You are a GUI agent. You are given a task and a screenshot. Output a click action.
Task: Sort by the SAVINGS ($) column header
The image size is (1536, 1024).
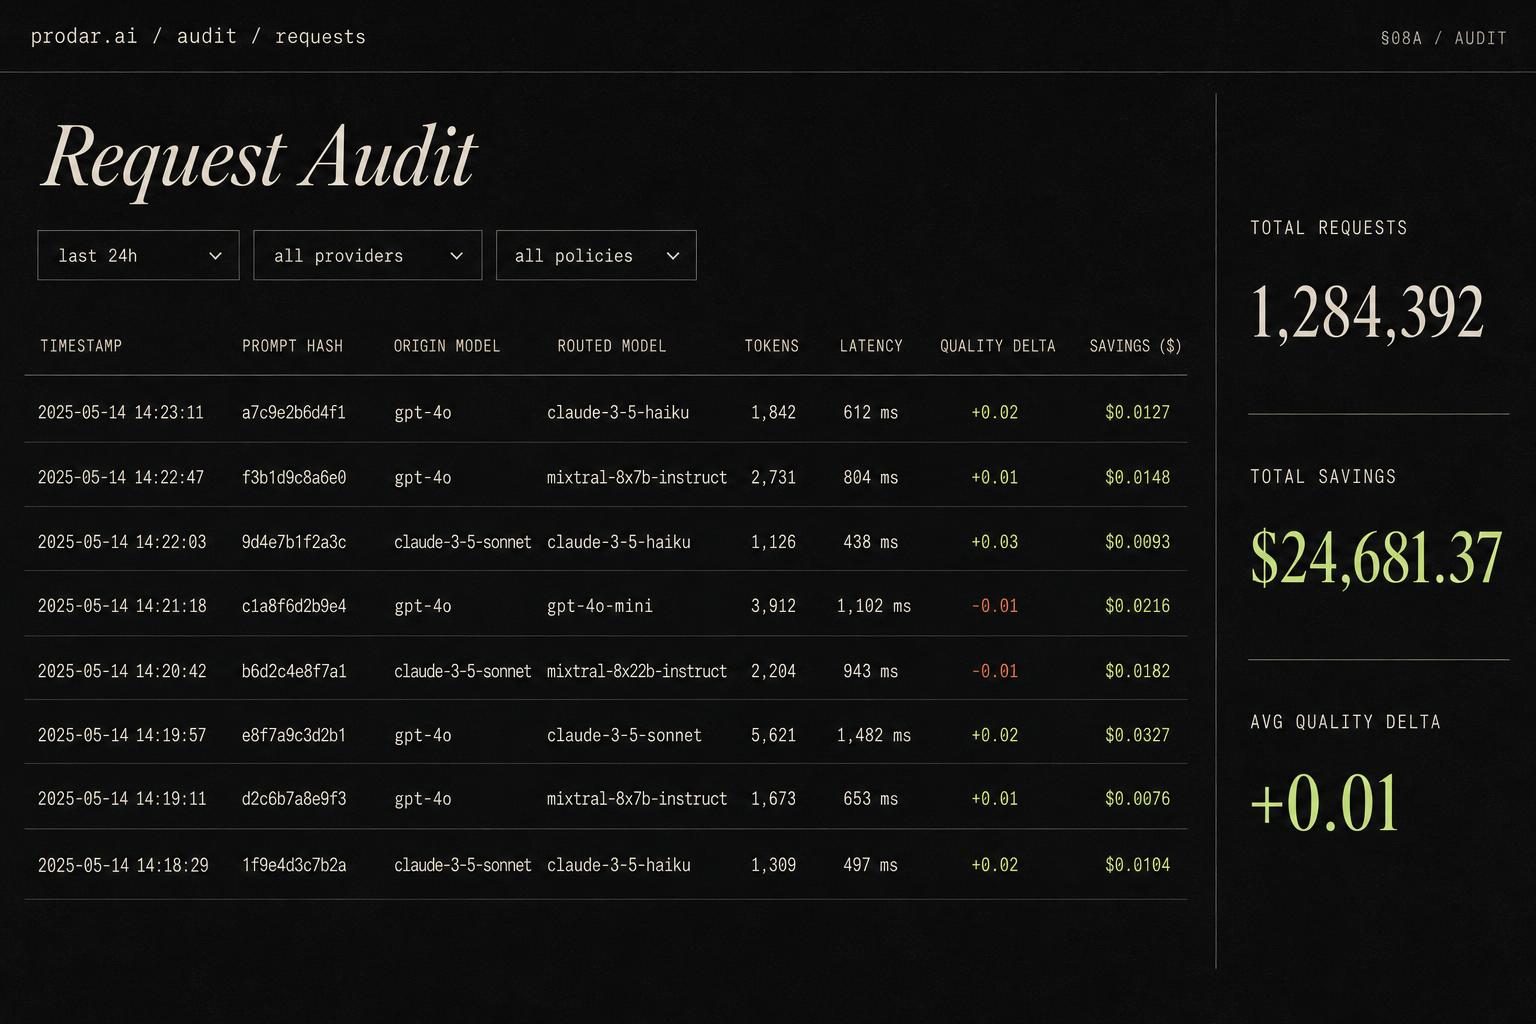tap(1135, 346)
